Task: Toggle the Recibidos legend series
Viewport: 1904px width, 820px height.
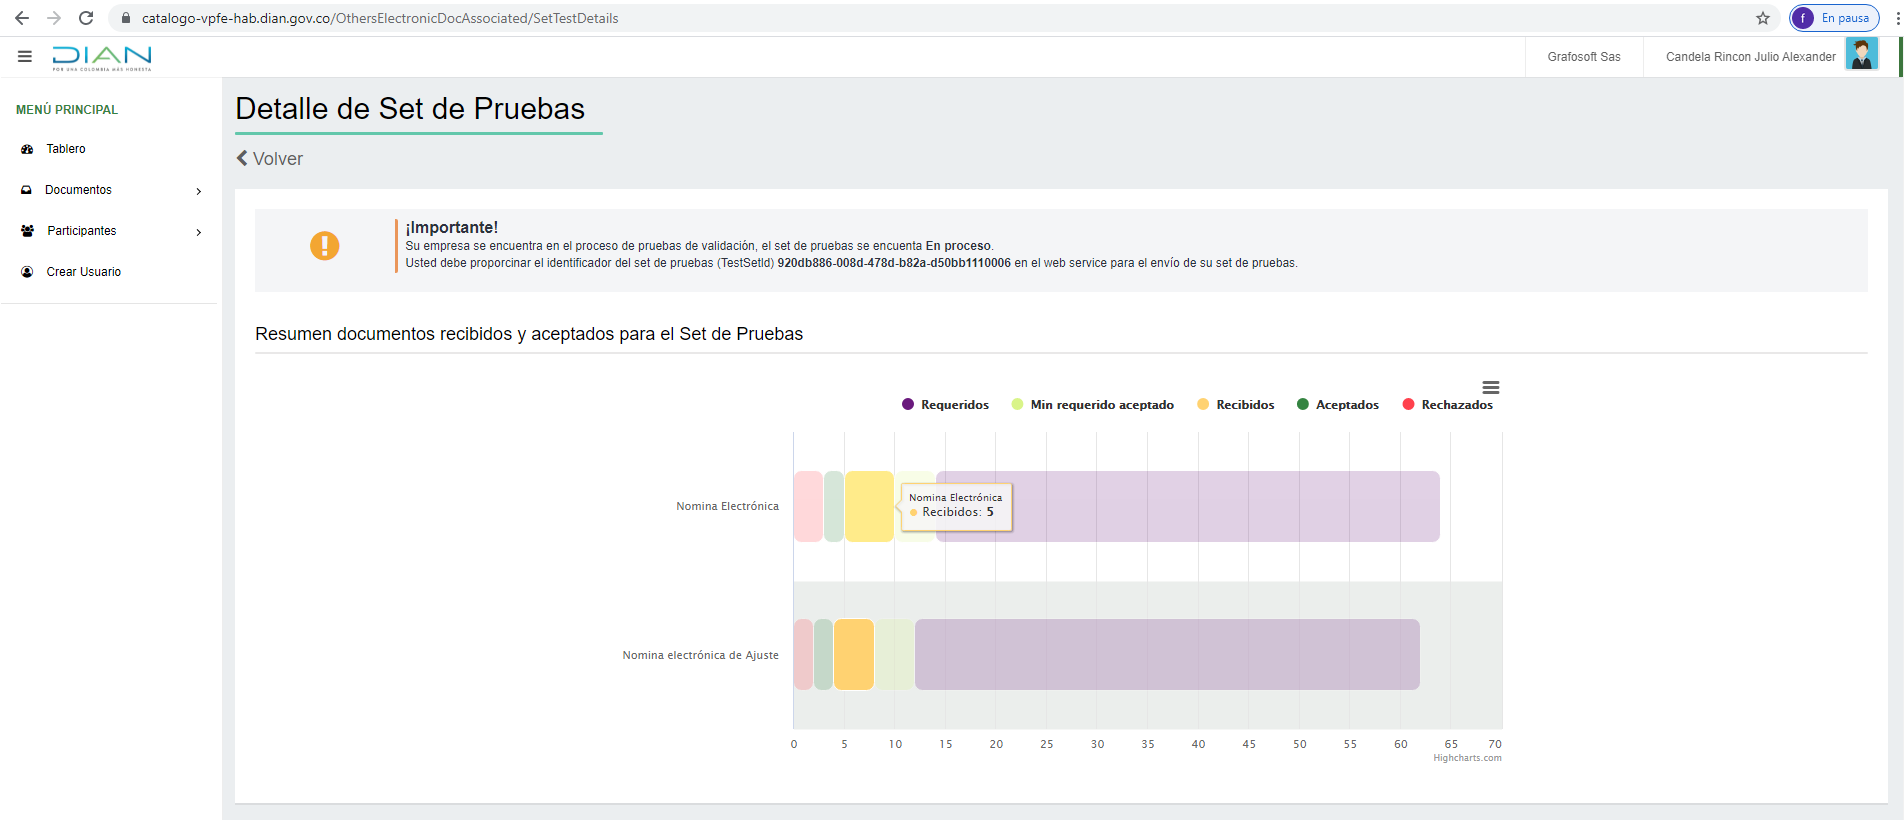Action: click(x=1236, y=405)
